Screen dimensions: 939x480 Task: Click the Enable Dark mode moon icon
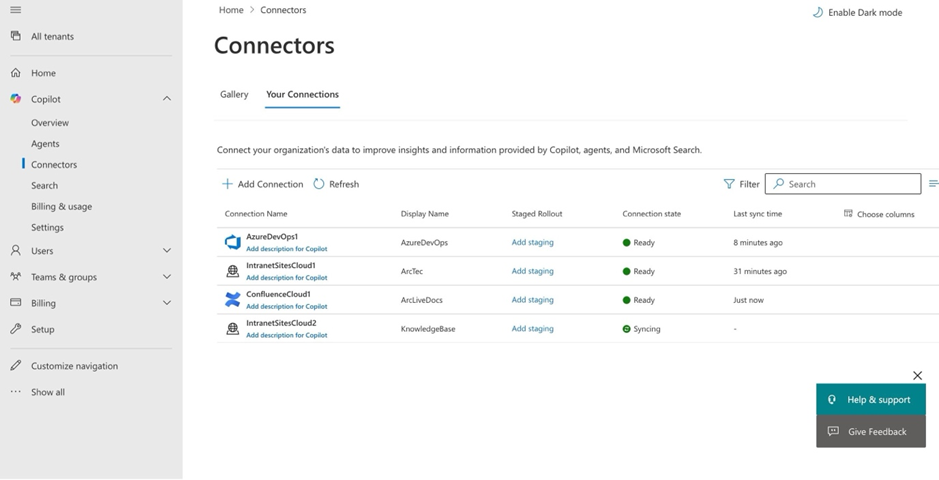pos(817,13)
